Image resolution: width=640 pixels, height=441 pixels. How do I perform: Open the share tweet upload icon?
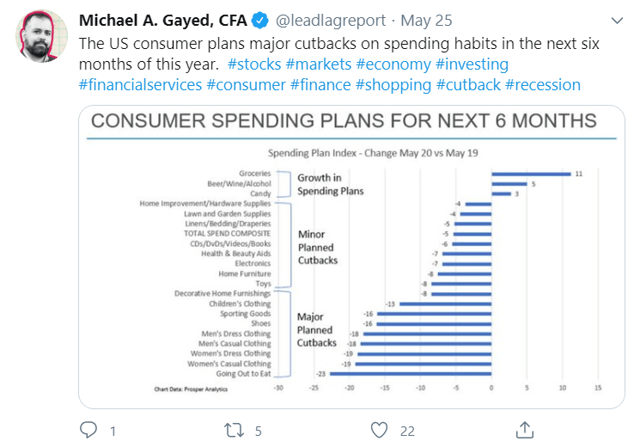pyautogui.click(x=524, y=430)
